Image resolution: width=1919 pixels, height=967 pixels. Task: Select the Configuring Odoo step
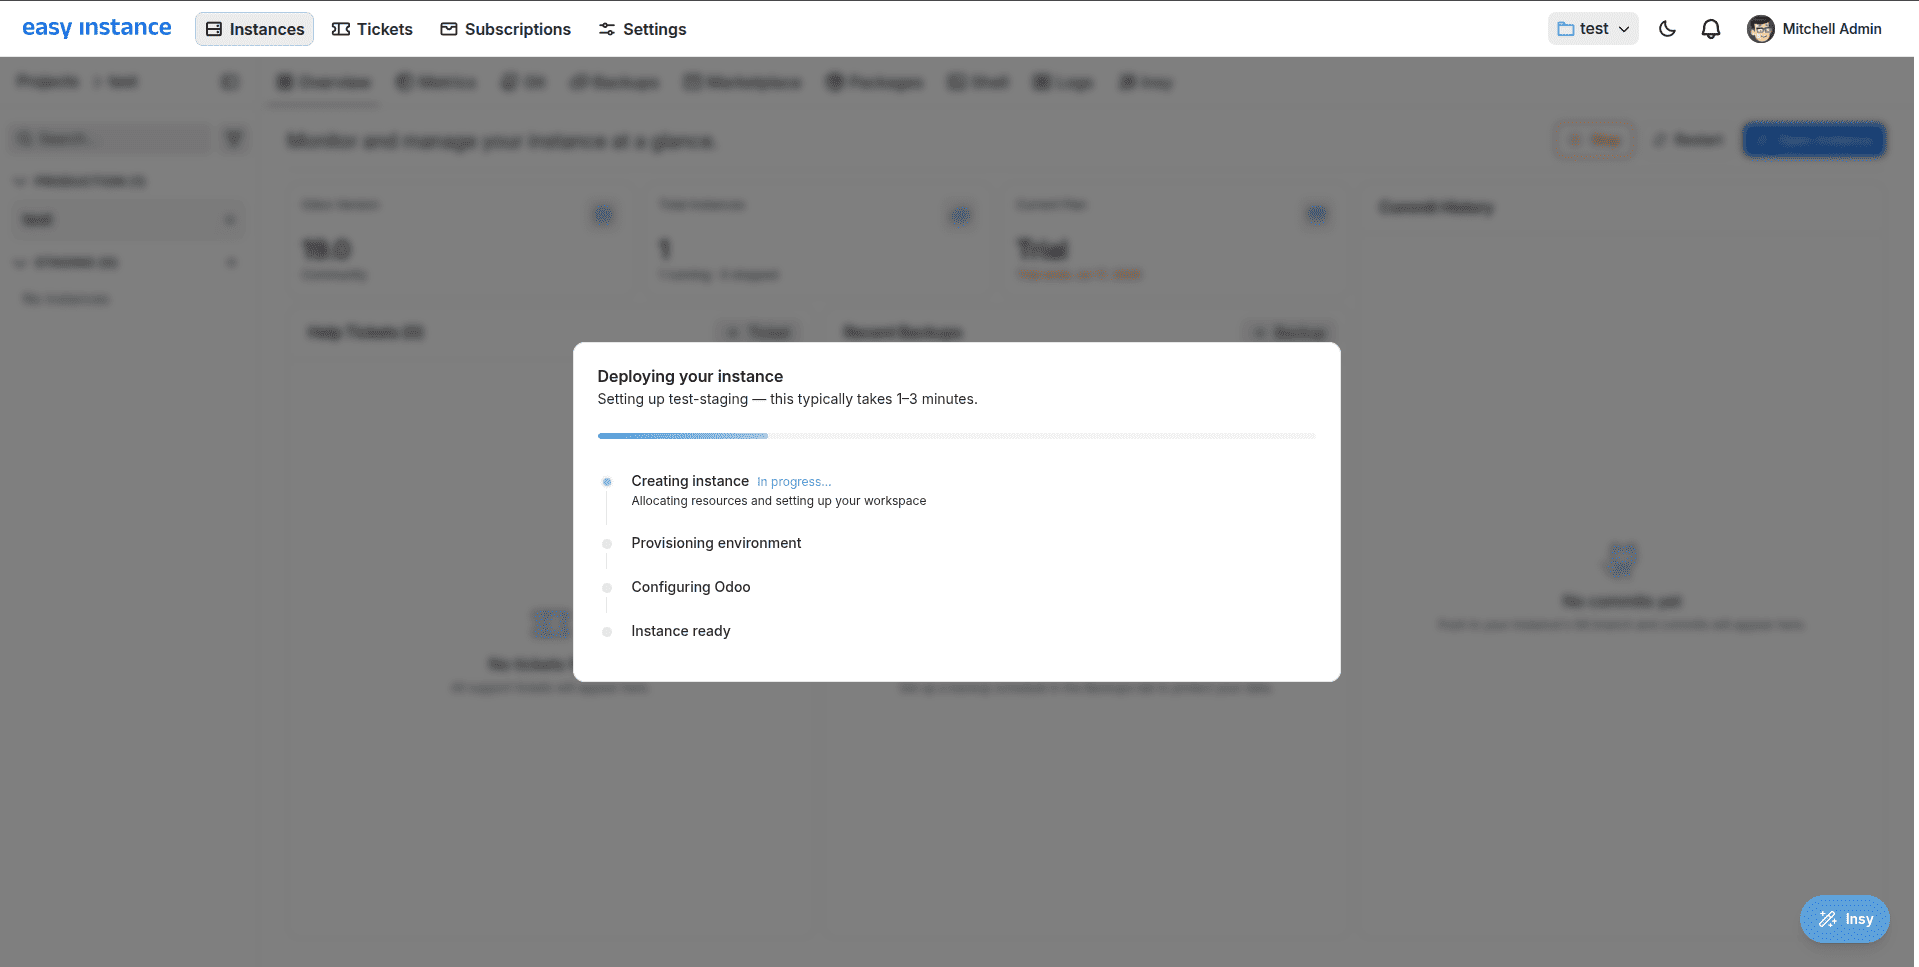690,587
